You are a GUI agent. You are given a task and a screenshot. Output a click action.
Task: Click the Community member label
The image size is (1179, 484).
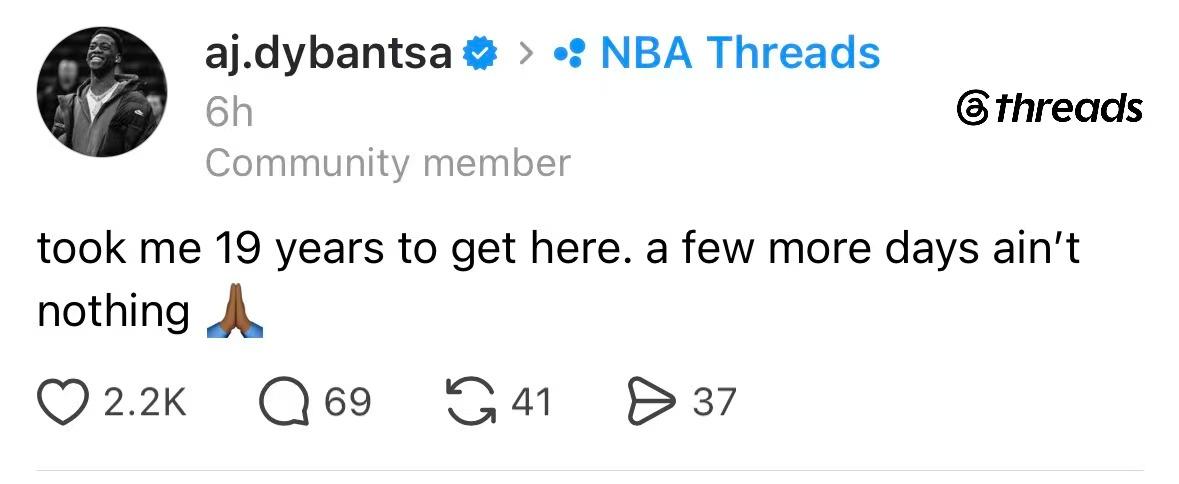click(x=388, y=163)
